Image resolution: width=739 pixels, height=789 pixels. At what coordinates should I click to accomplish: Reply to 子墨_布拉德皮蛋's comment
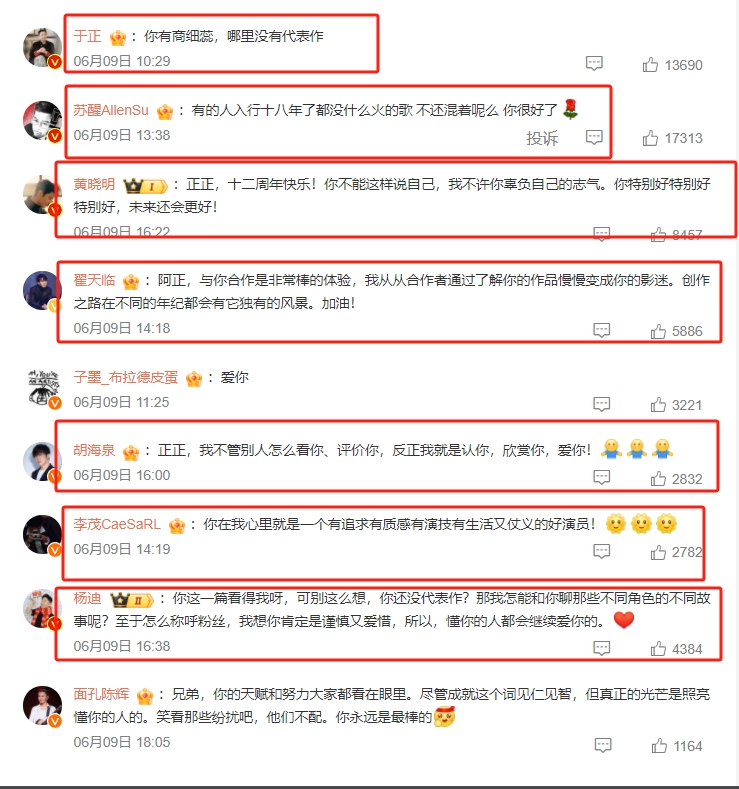pyautogui.click(x=602, y=404)
